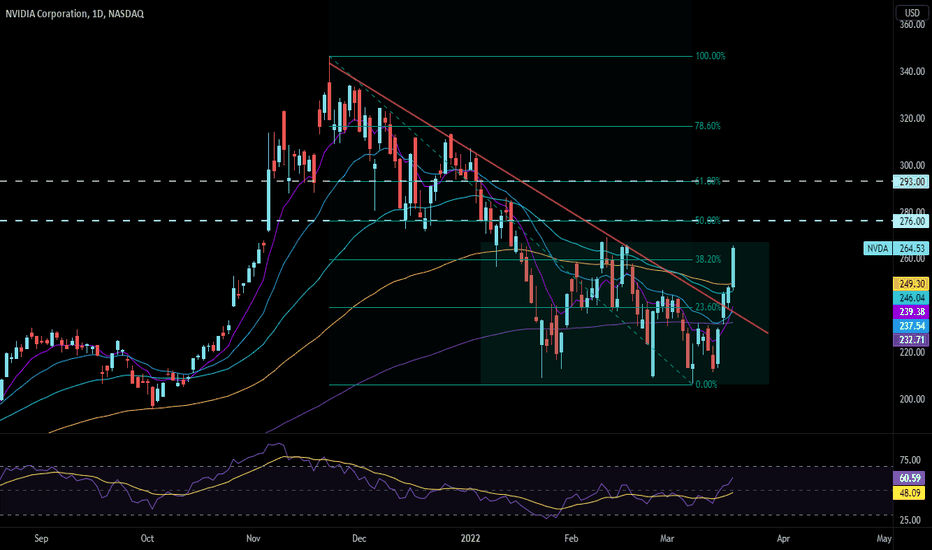The height and width of the screenshot is (550, 932).
Task: Click the 360.00 price scale tick
Action: 912,24
